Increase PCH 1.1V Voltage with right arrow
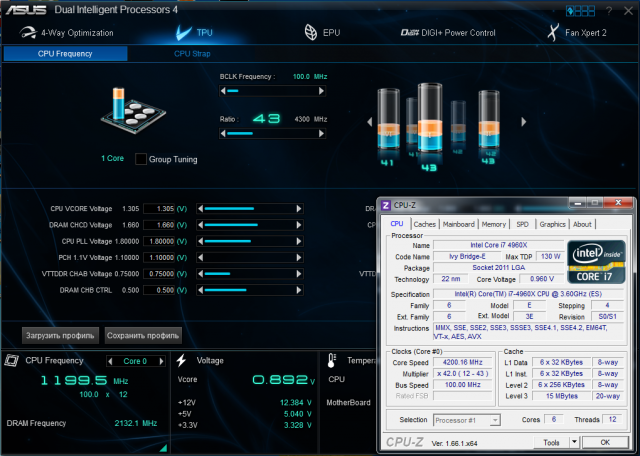 299,258
